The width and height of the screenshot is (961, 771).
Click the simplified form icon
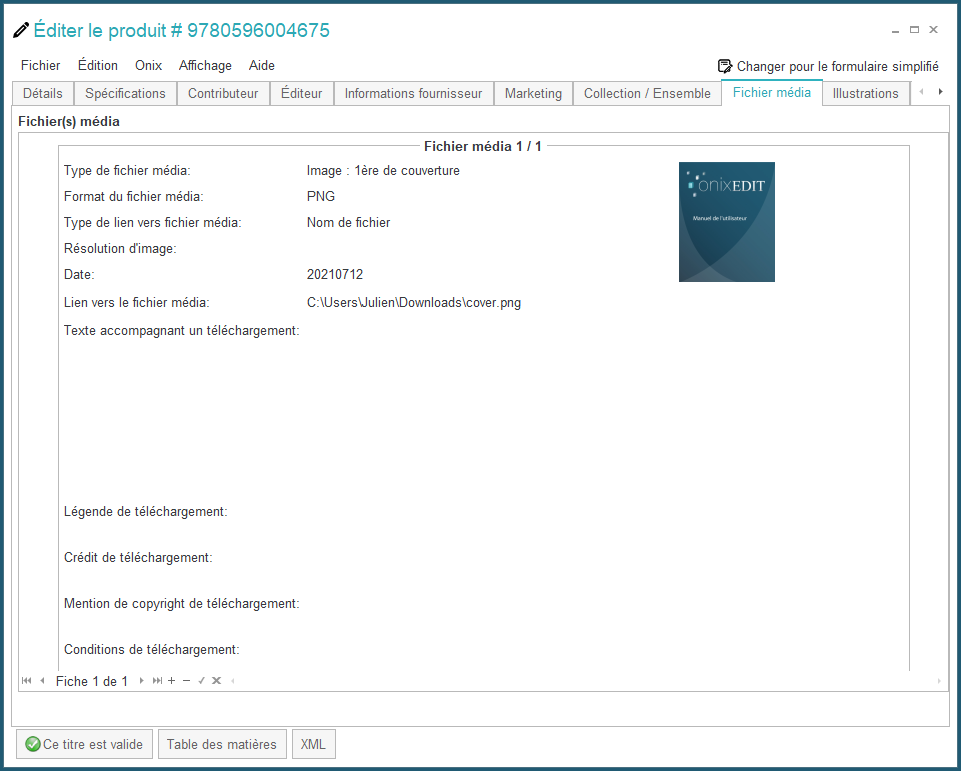[724, 66]
